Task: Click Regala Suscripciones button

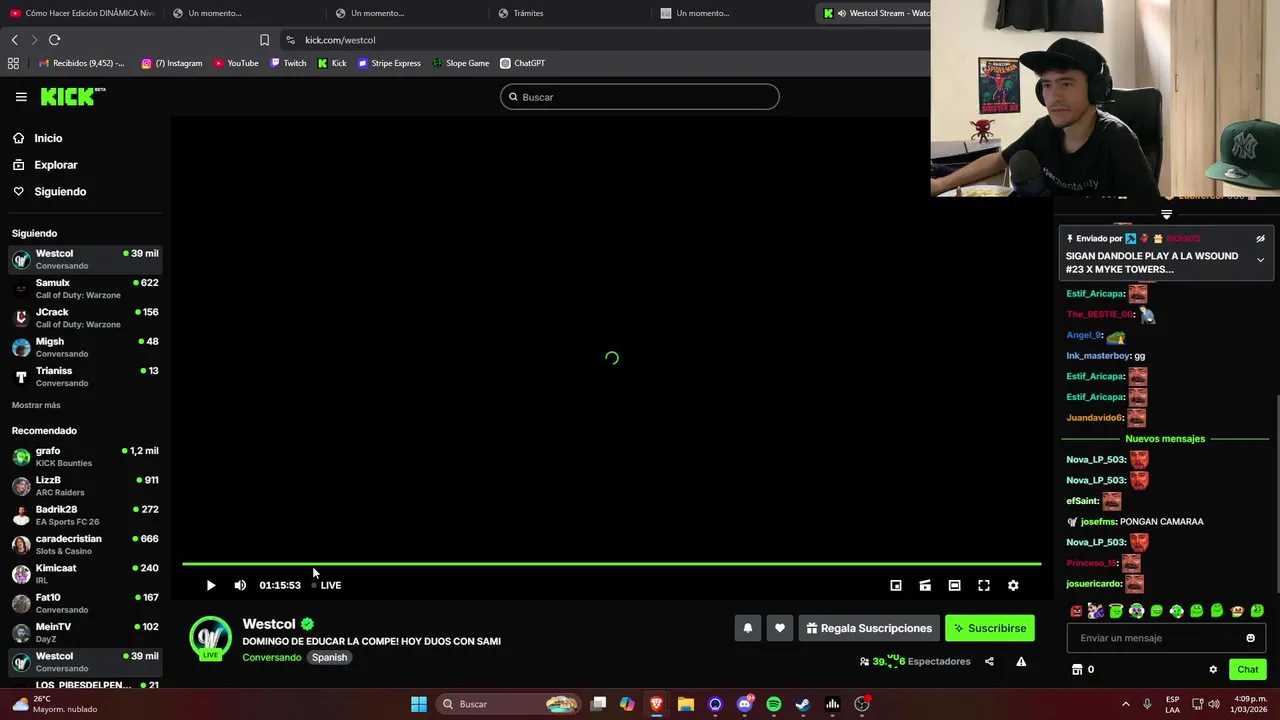Action: point(869,628)
